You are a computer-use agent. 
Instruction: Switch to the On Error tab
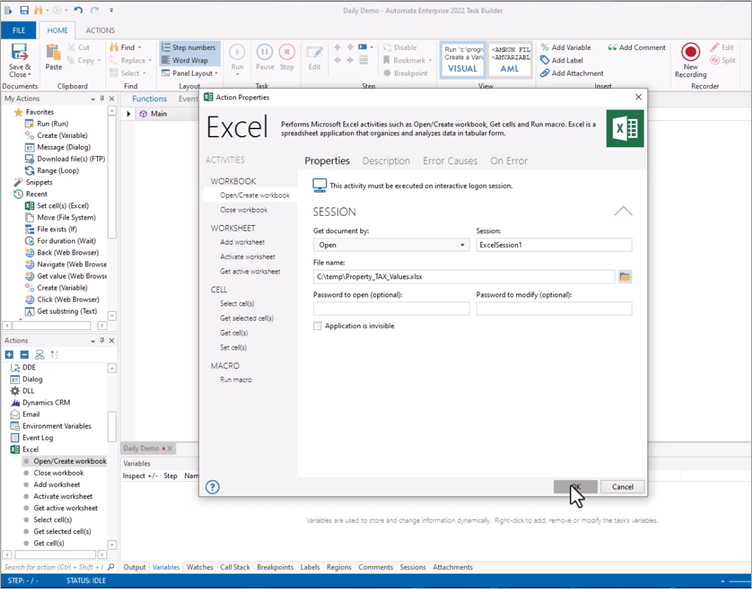pyautogui.click(x=509, y=161)
